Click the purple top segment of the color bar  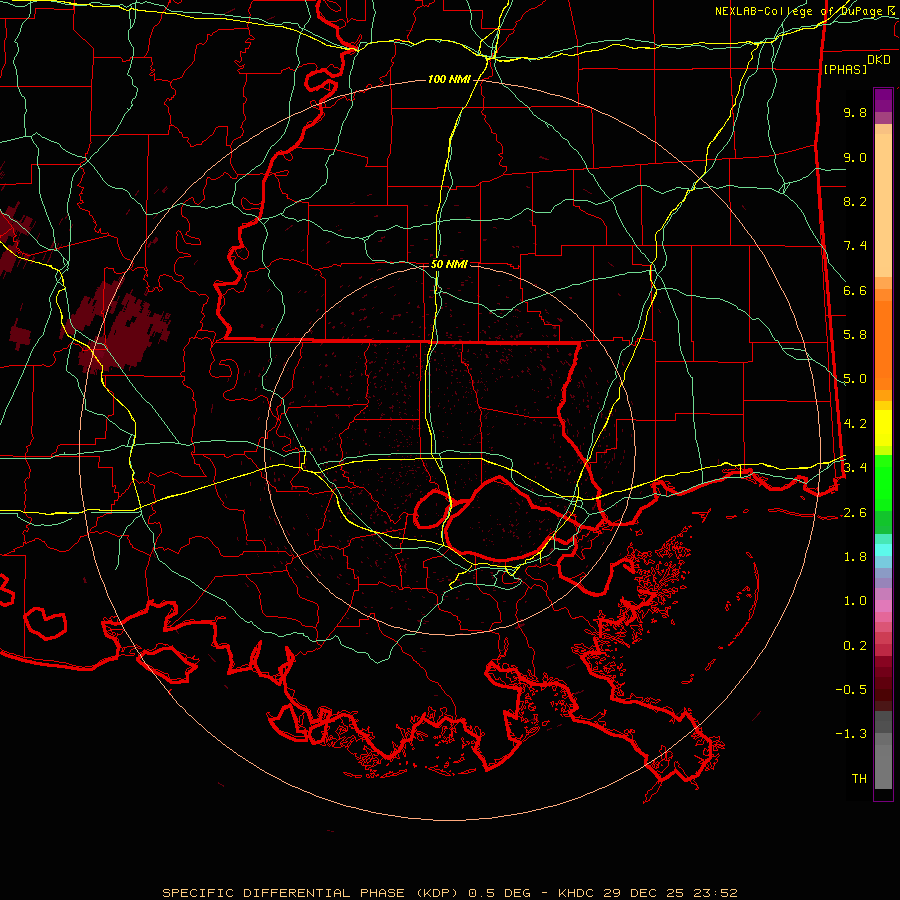click(883, 100)
